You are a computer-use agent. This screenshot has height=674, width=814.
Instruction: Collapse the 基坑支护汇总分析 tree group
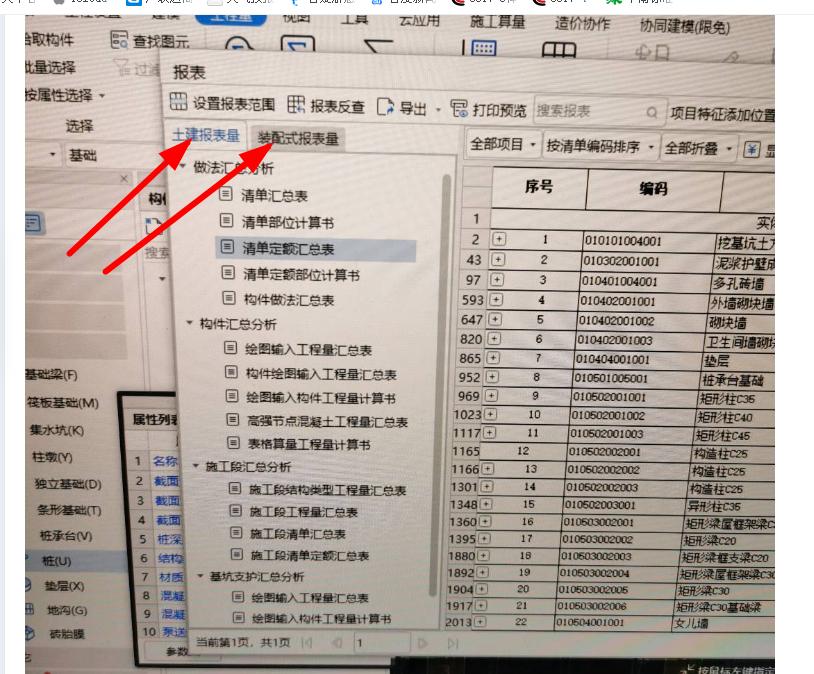point(200,576)
